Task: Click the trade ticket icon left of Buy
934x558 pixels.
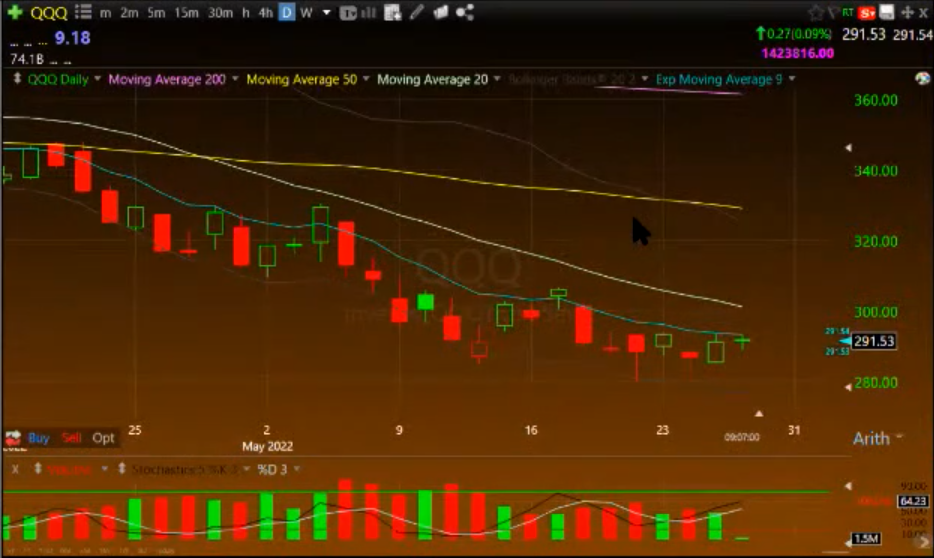Action: tap(13, 438)
